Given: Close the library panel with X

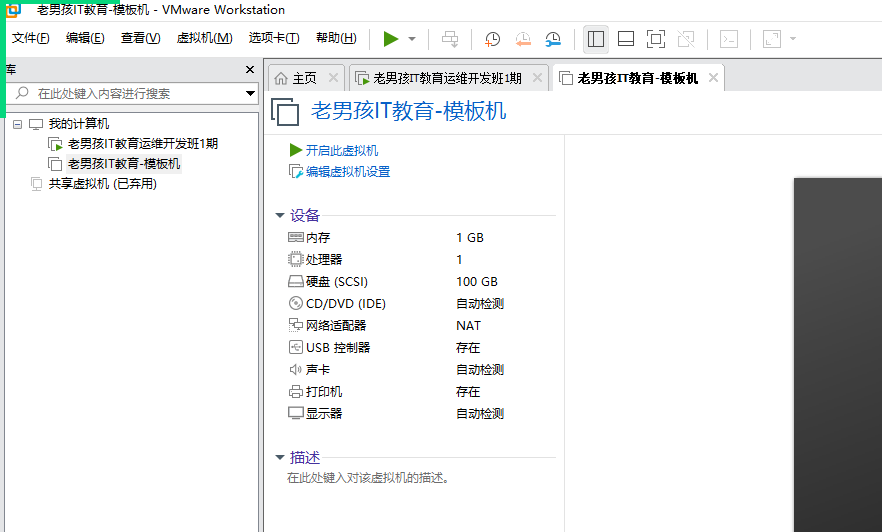Looking at the screenshot, I should [250, 70].
